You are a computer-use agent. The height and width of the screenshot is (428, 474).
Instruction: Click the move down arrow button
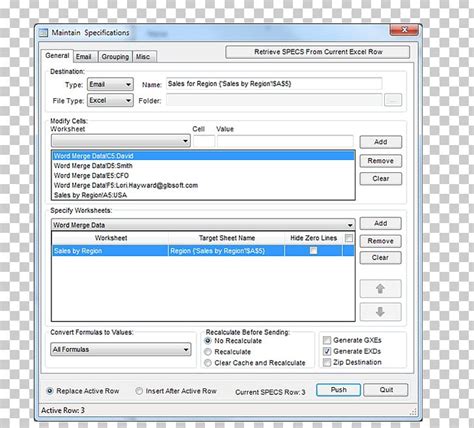(x=380, y=312)
